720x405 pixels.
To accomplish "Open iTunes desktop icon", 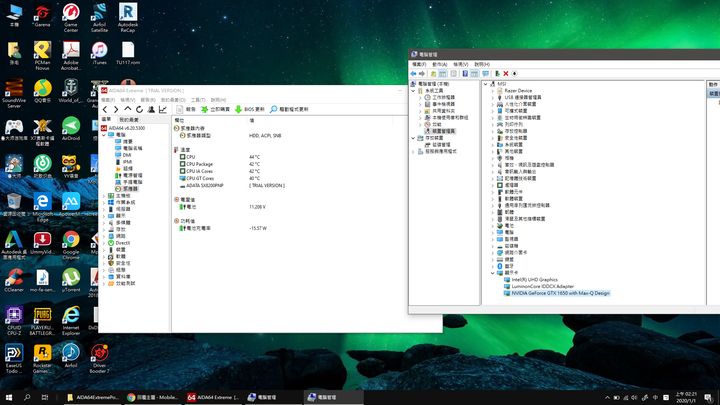I will click(x=99, y=53).
